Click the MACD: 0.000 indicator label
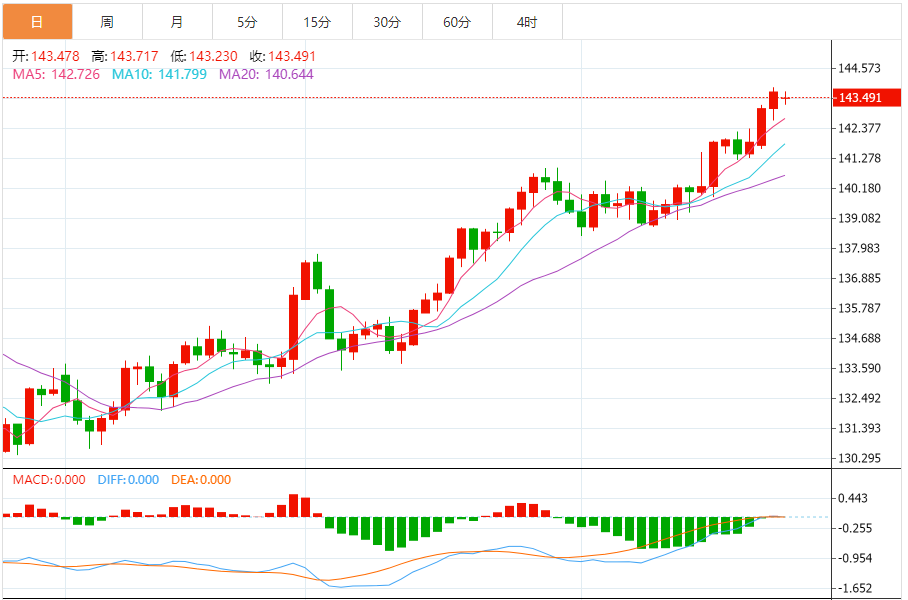 (x=48, y=480)
